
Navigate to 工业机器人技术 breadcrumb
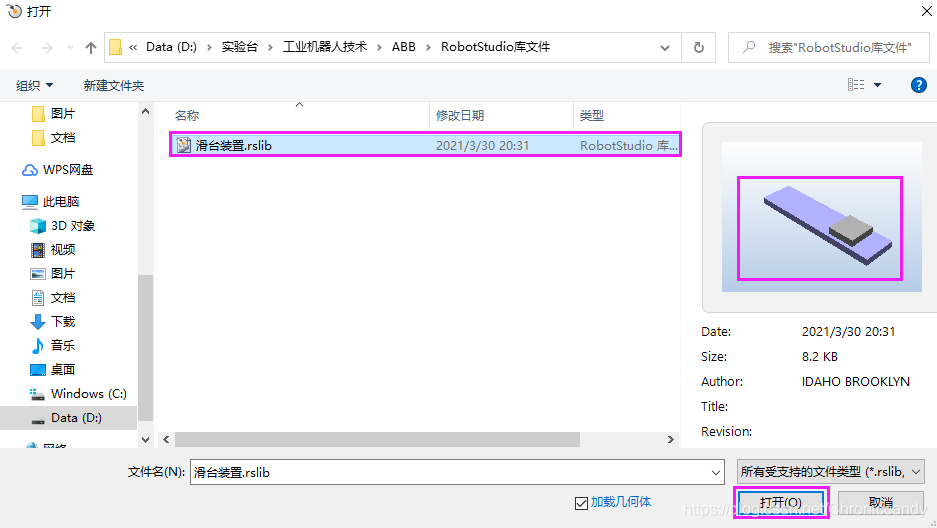[x=324, y=47]
